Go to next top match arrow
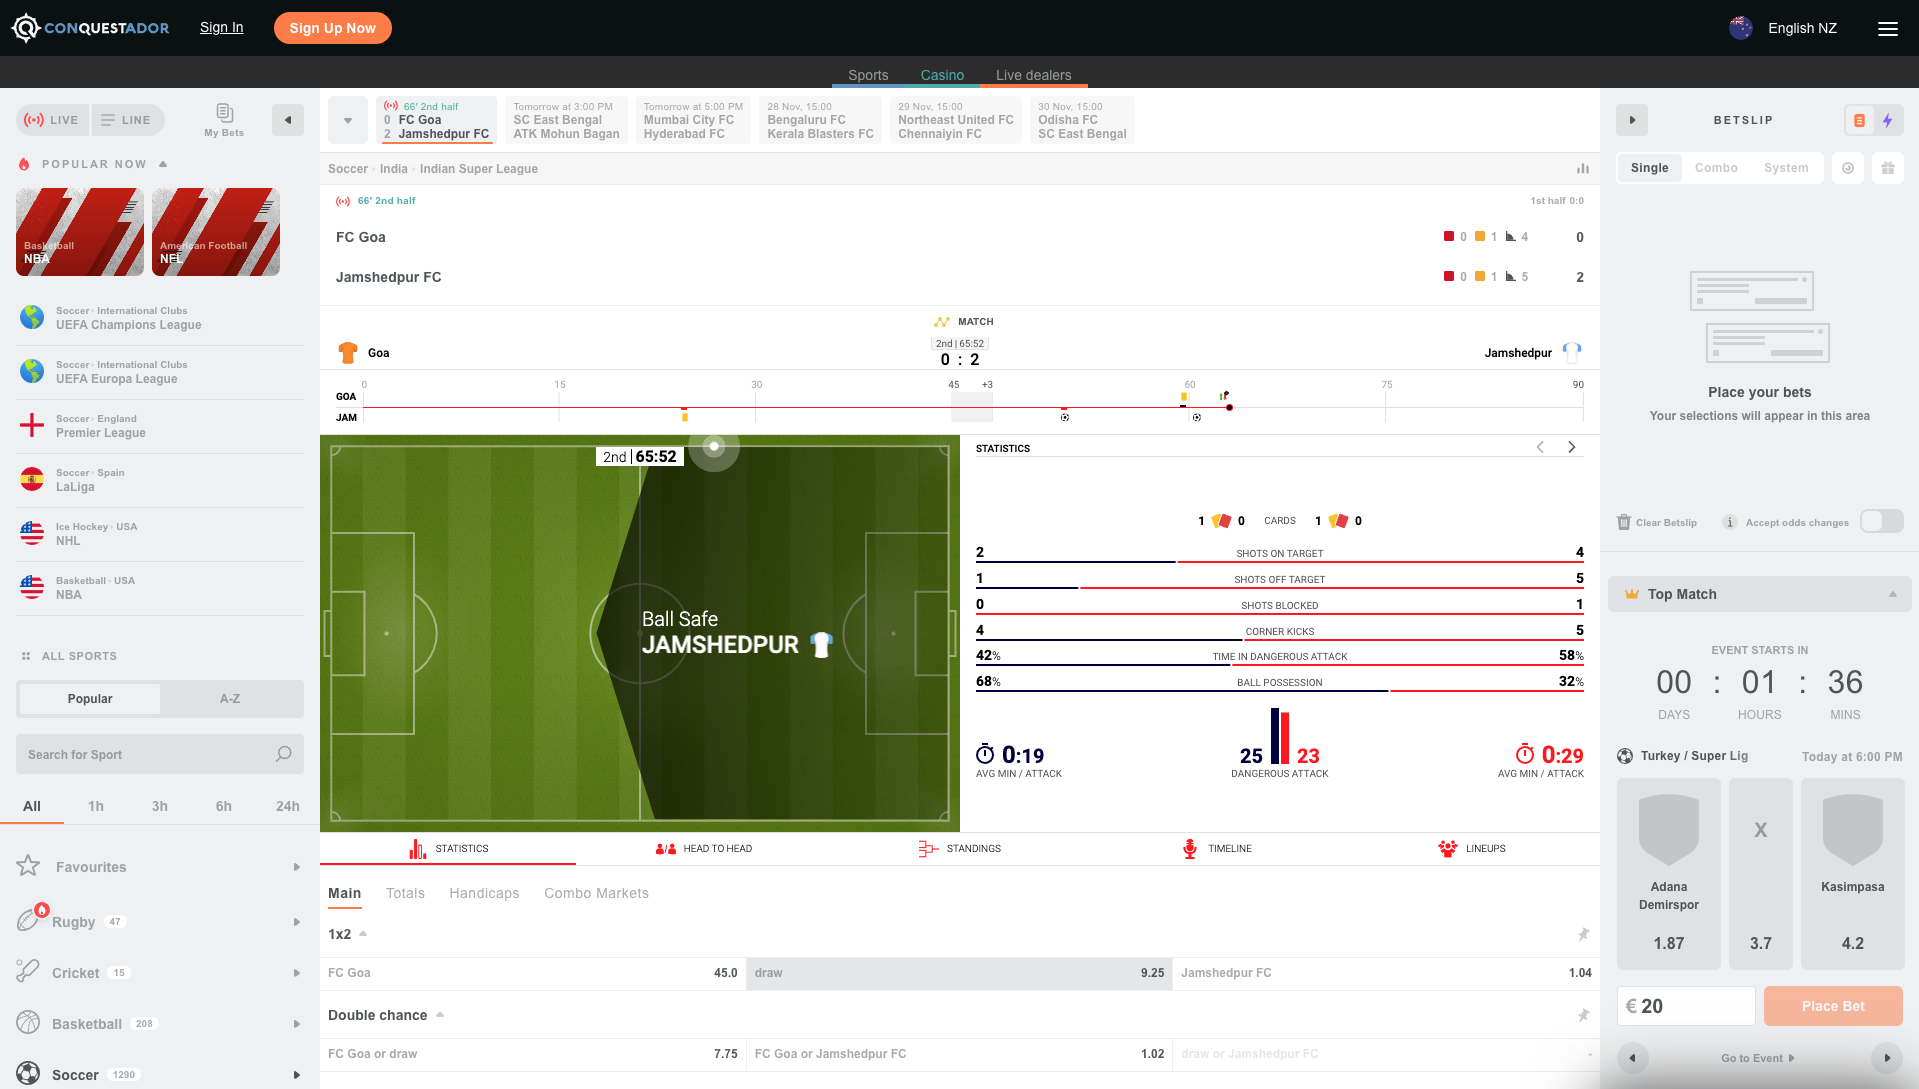Screen dimensions: 1919x1089 point(1887,1058)
